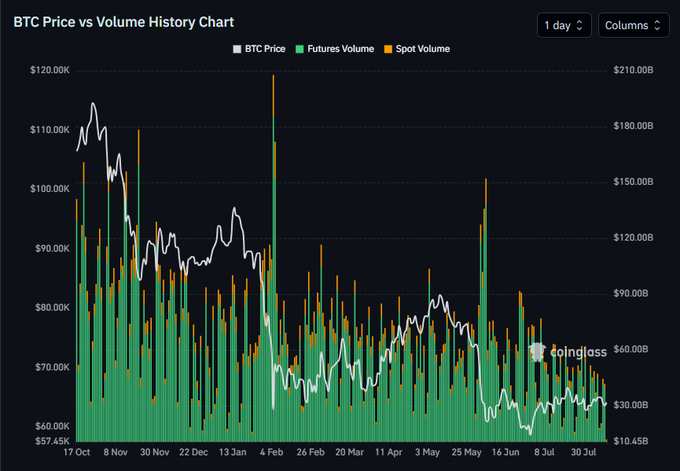The image size is (680, 471).
Task: Click the $60.00K price axis label
Action: click(52, 426)
